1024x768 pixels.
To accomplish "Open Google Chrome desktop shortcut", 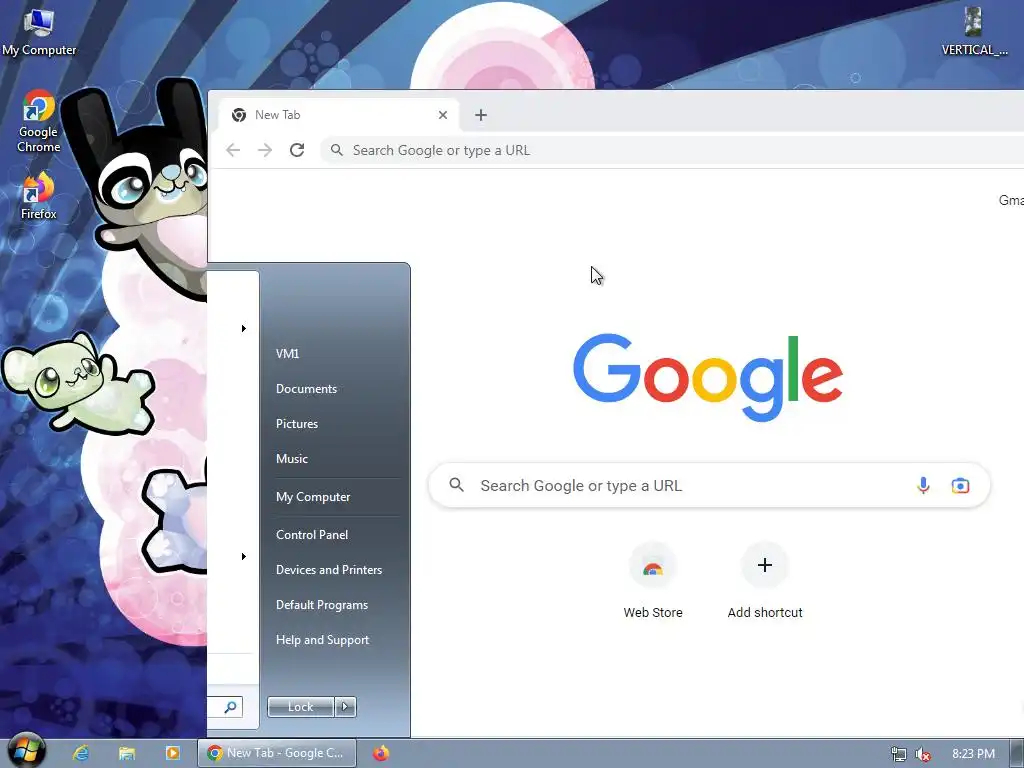I will click(39, 121).
